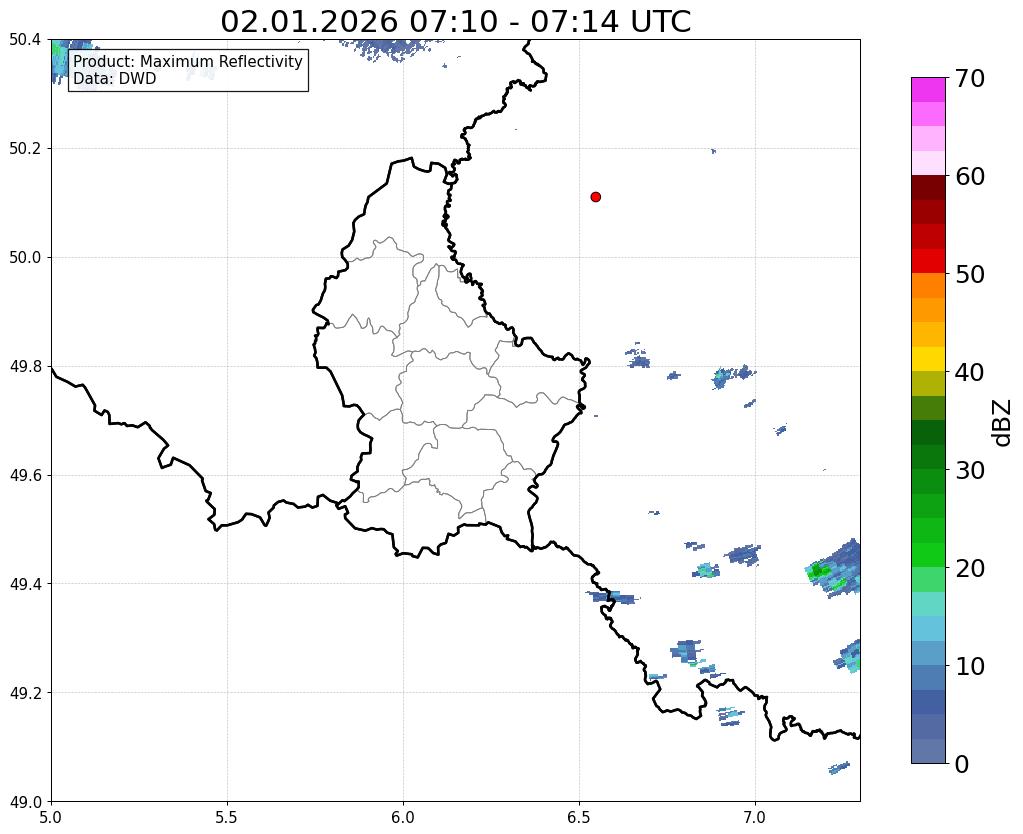Click the latitude tick label "50.0"
The image size is (1023, 834).
(25, 258)
